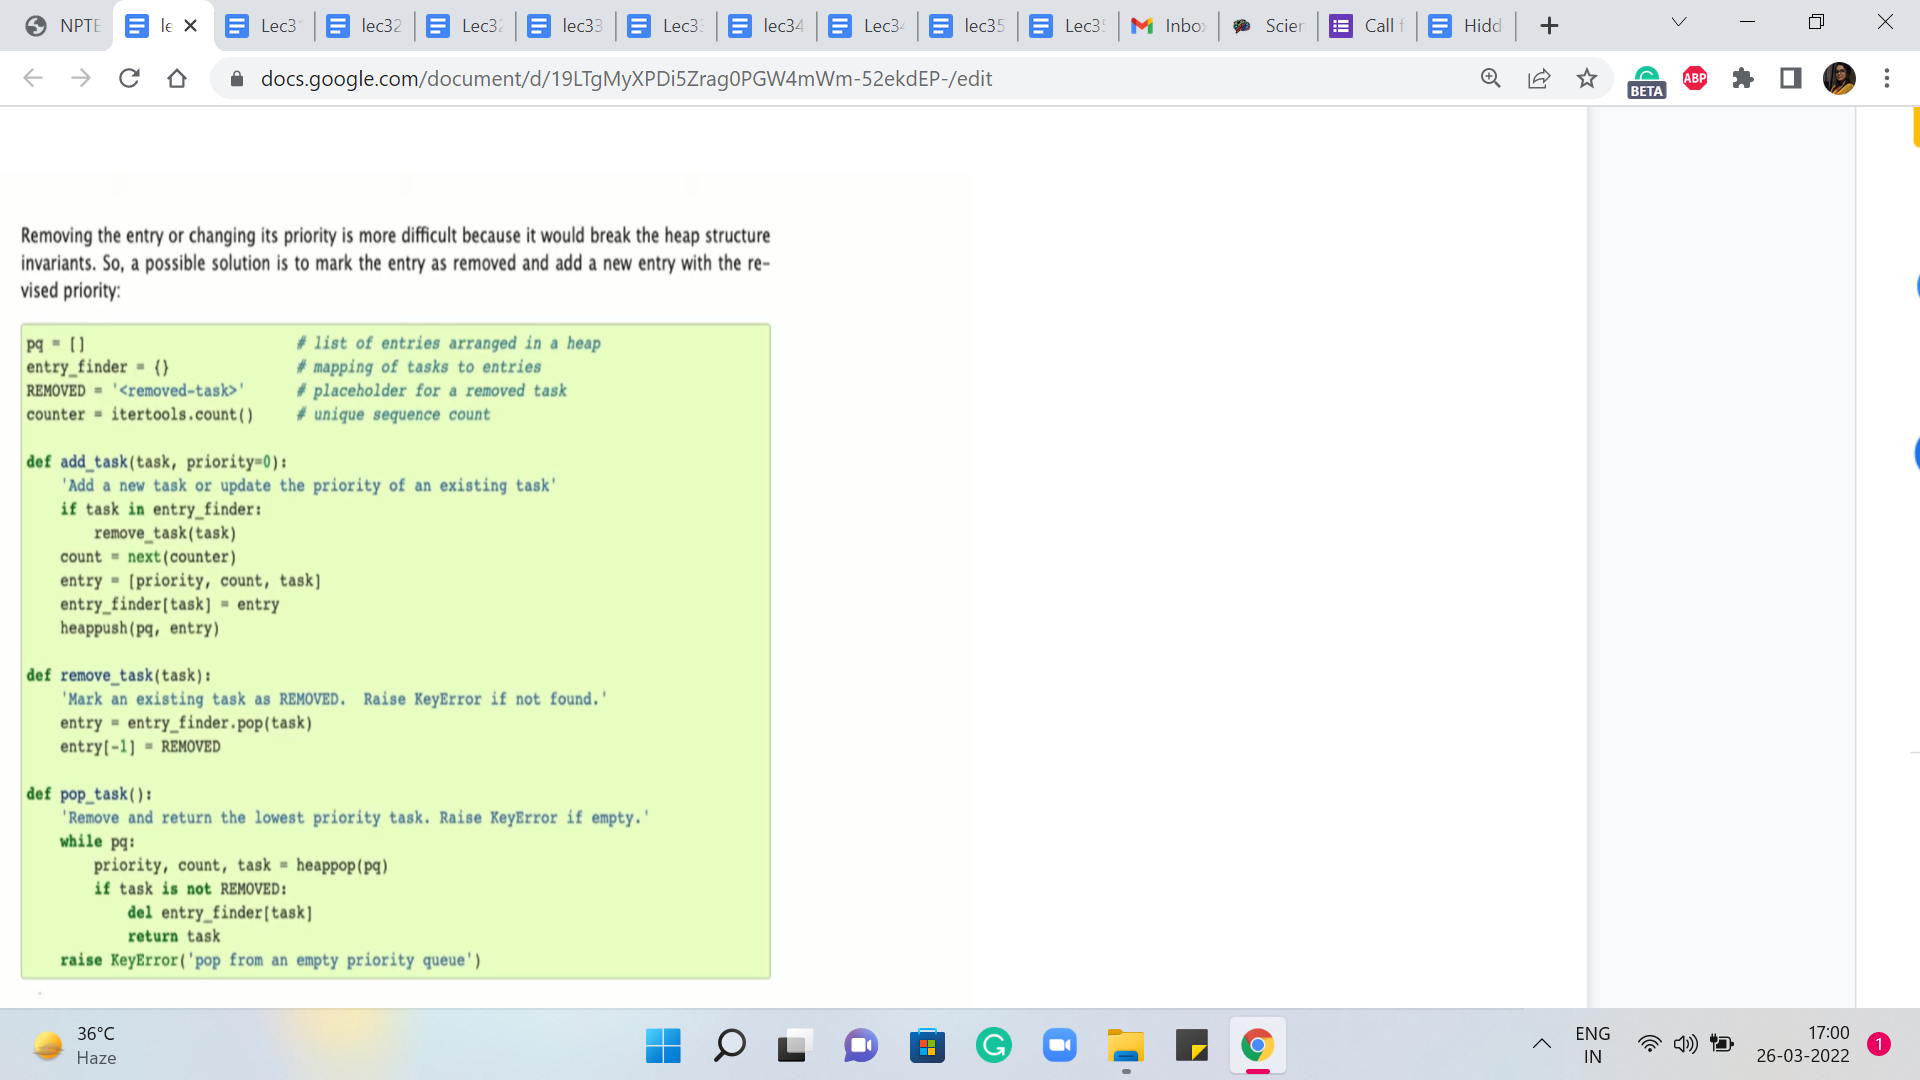Bookmark this page with the star

pyautogui.click(x=1587, y=78)
